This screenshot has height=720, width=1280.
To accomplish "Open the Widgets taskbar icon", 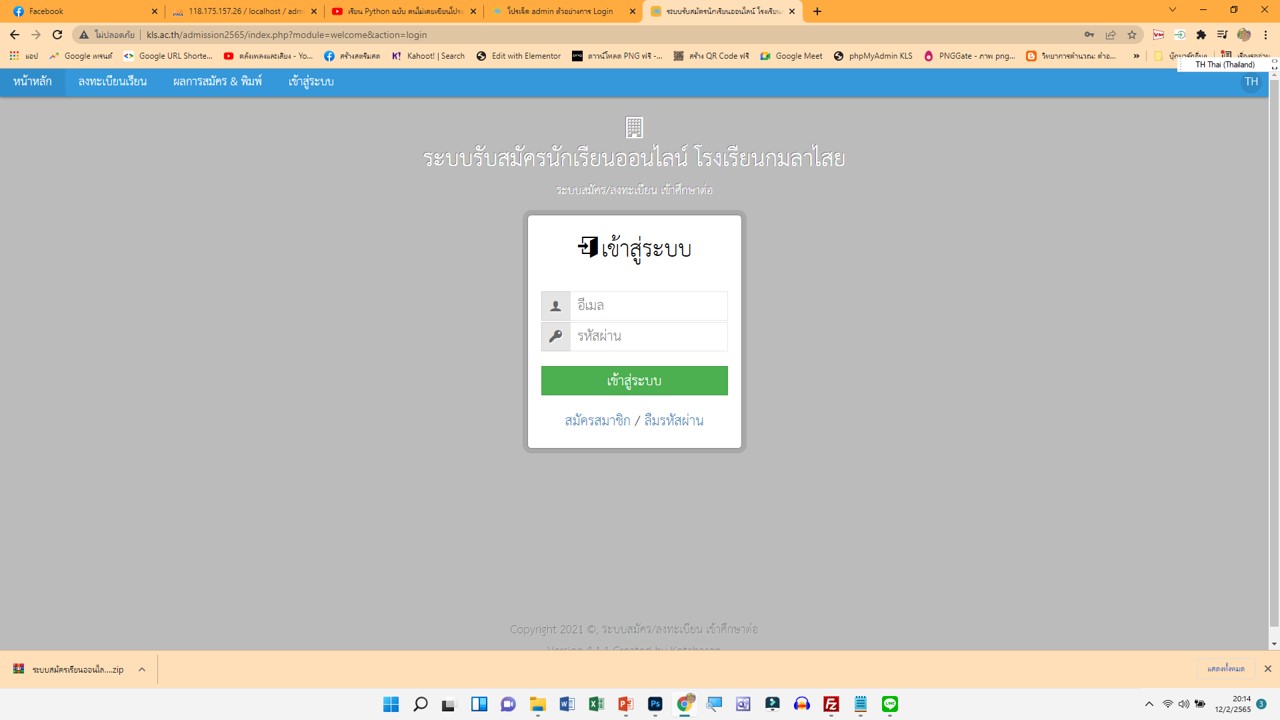I will click(x=479, y=704).
